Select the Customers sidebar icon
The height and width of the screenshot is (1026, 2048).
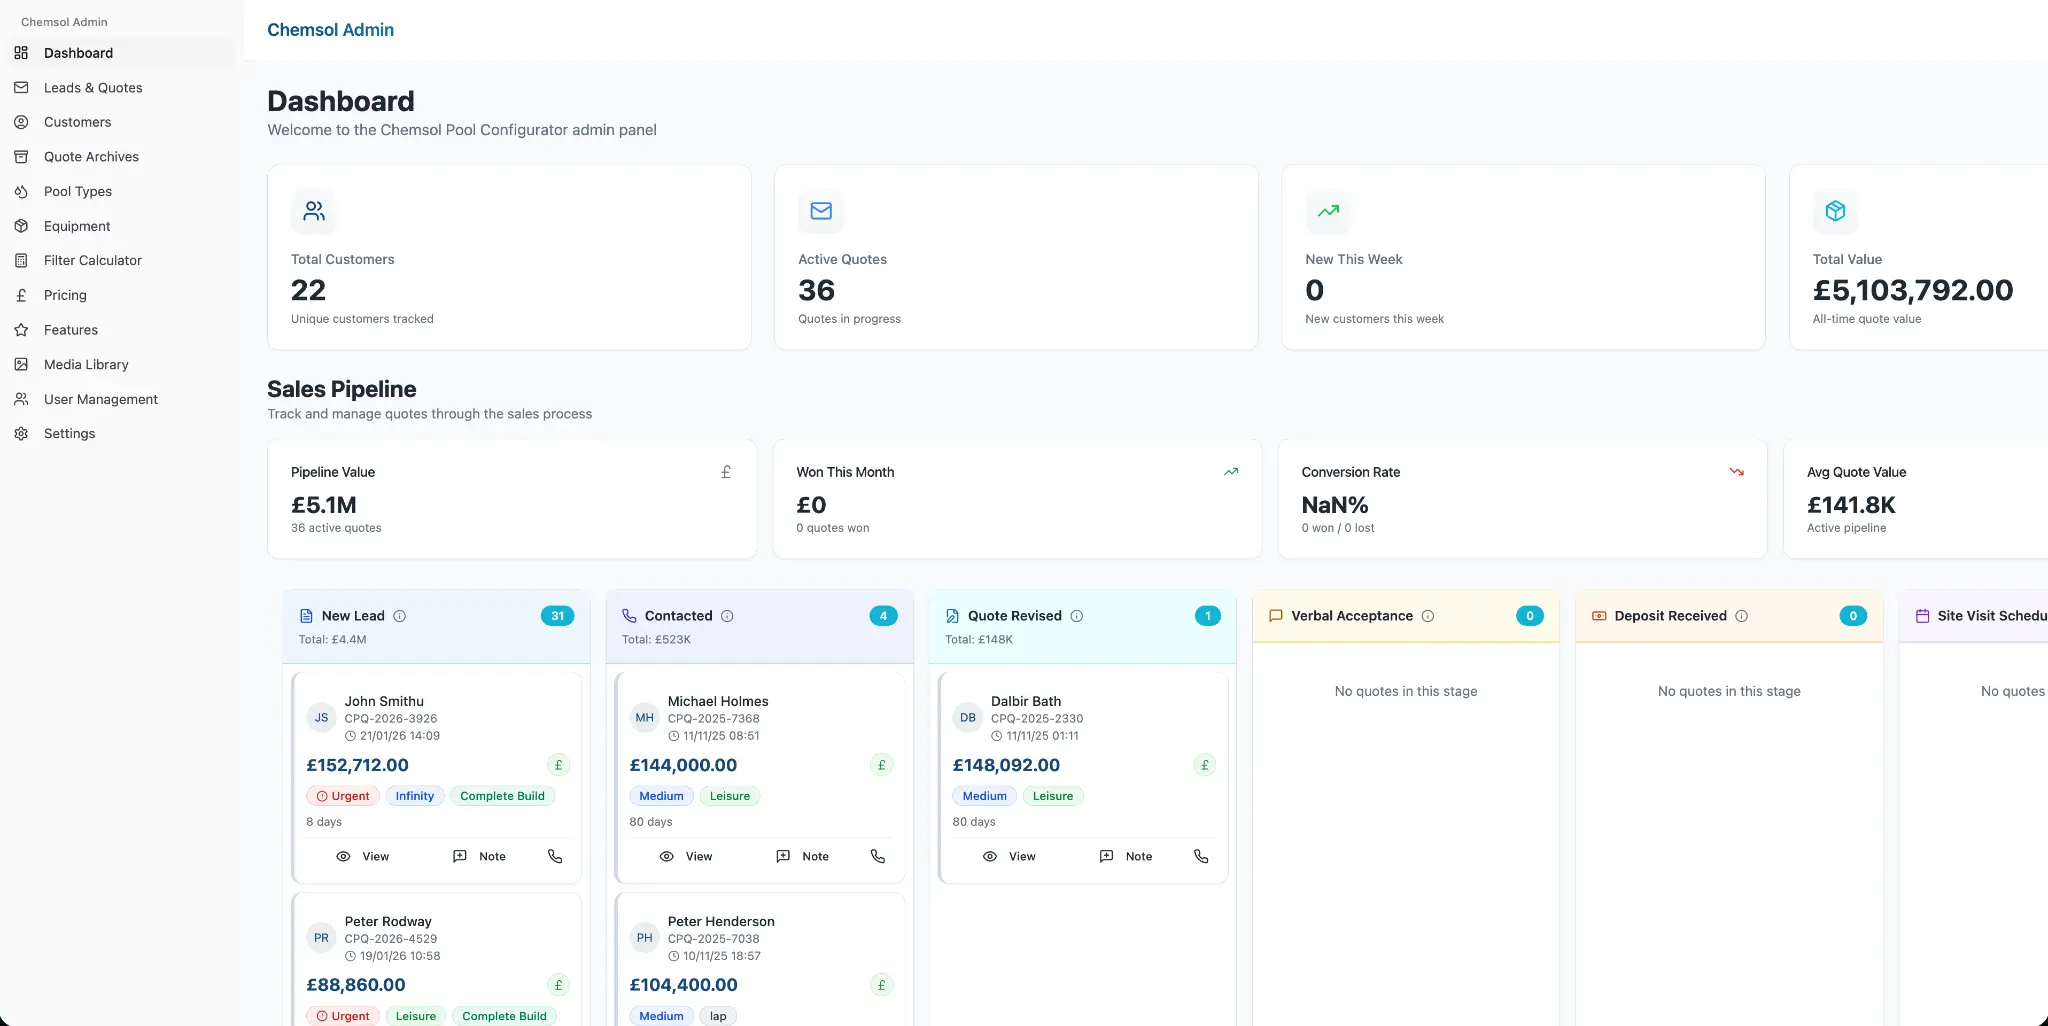[x=21, y=122]
